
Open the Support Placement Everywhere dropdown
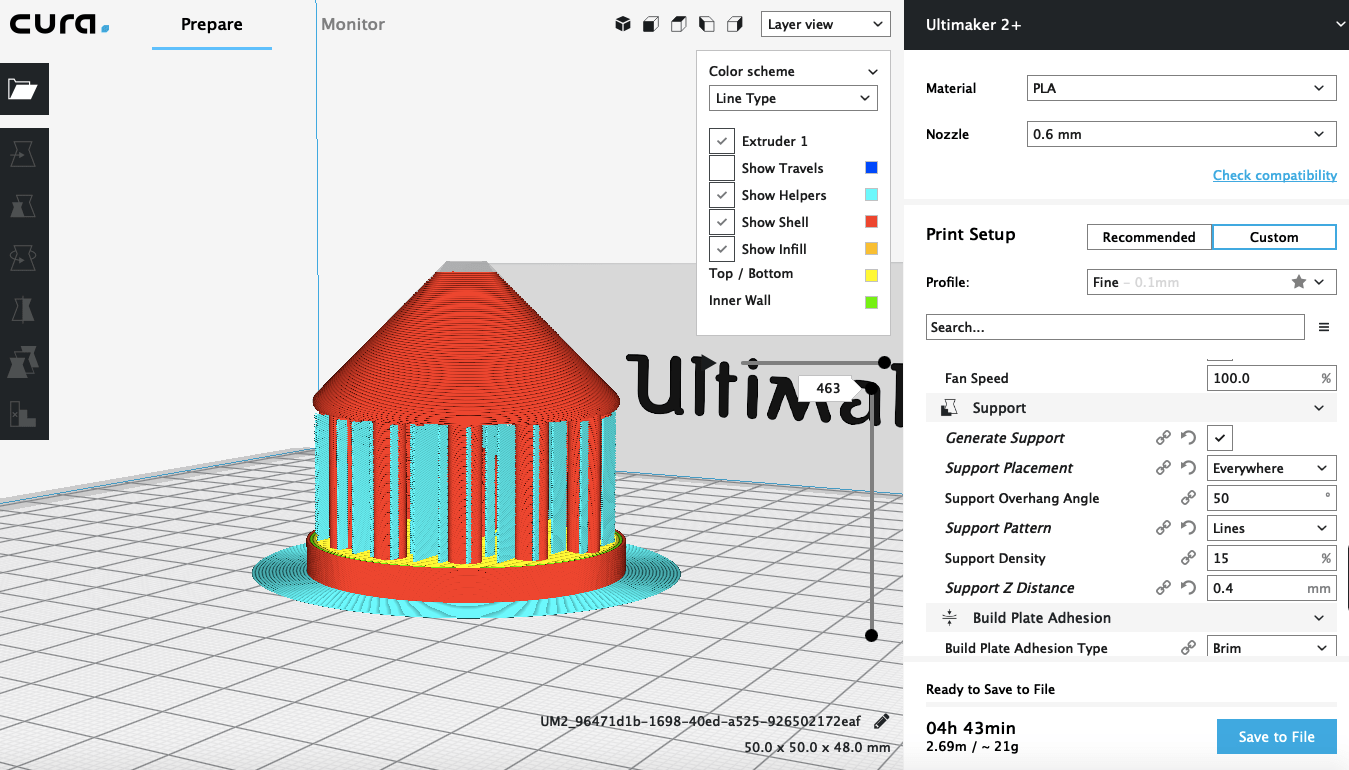[x=1272, y=468]
